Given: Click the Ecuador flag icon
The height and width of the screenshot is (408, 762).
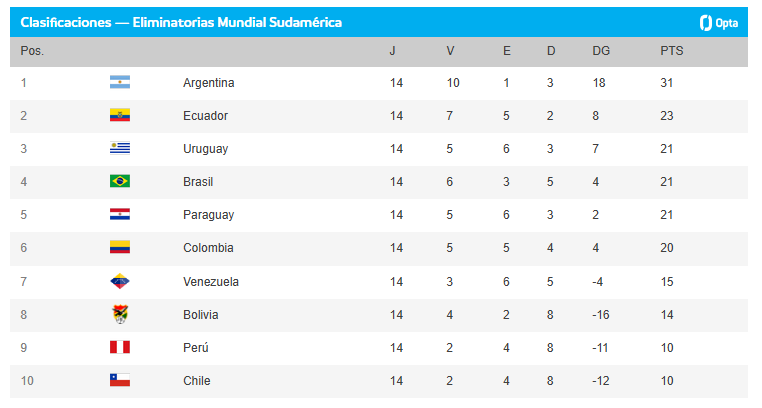Looking at the screenshot, I should 120,115.
